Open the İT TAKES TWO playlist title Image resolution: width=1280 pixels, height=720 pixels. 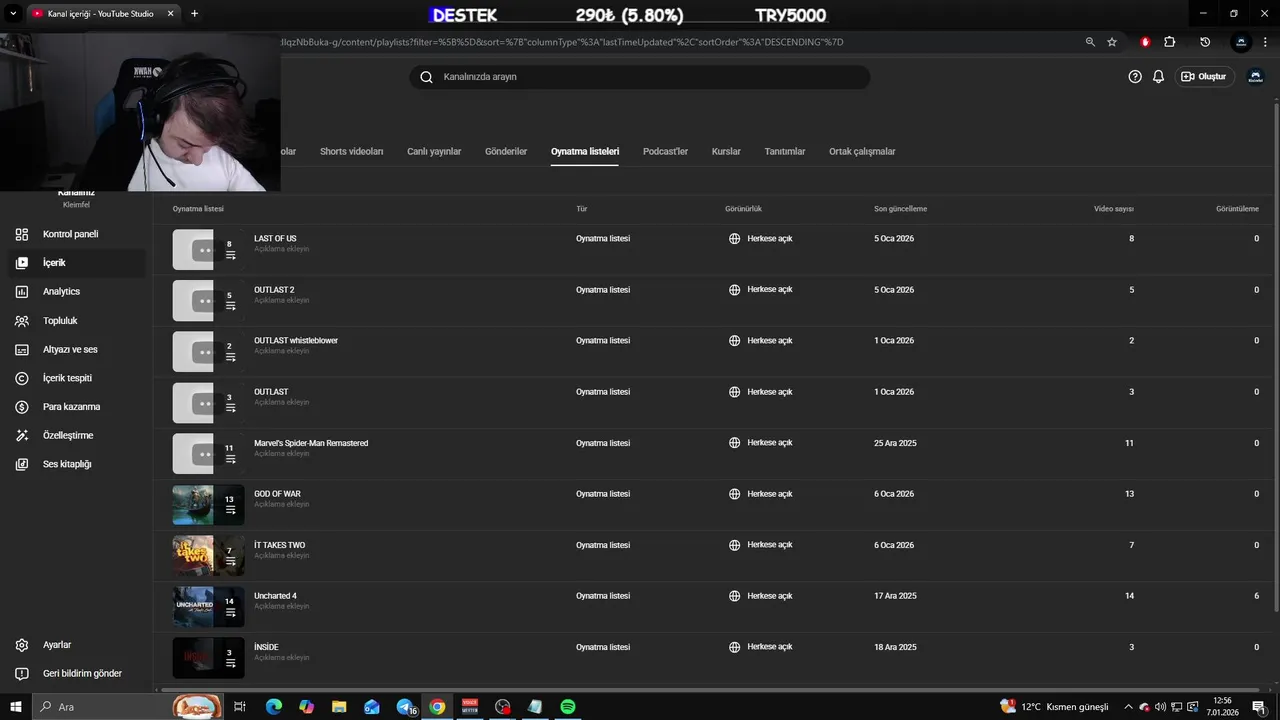click(280, 545)
